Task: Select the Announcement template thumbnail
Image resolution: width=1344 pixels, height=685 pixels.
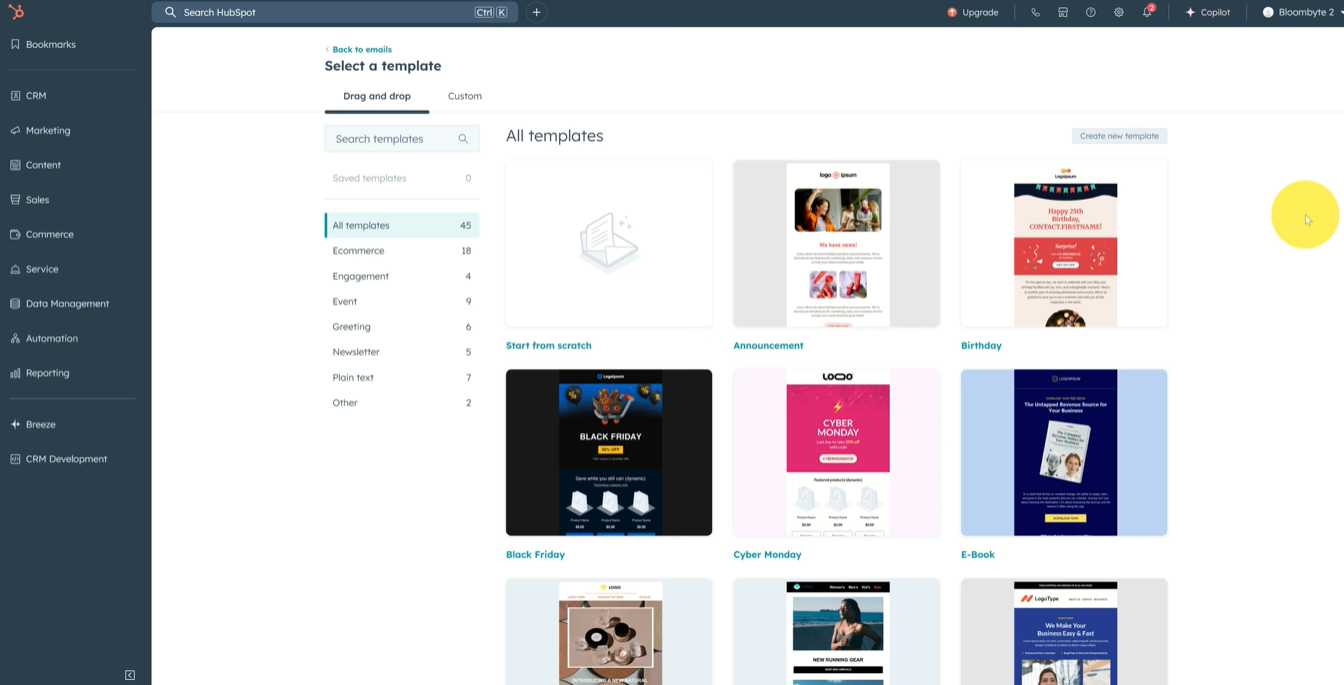Action: pos(836,243)
